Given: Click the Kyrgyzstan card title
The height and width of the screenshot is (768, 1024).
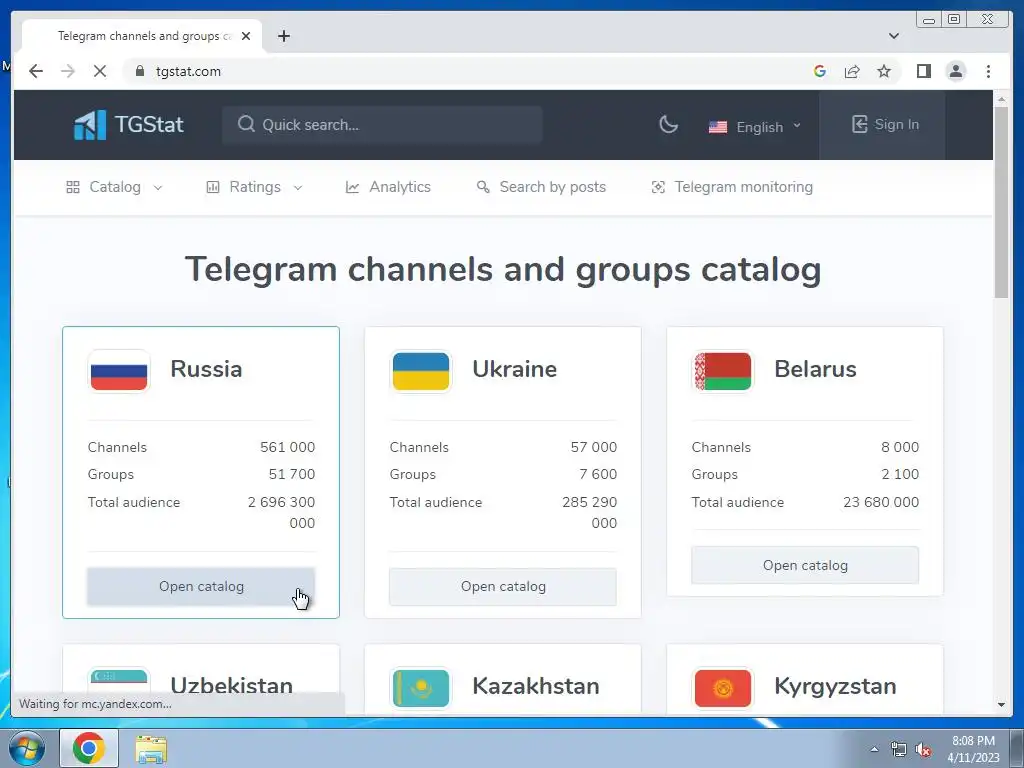Looking at the screenshot, I should pos(835,686).
